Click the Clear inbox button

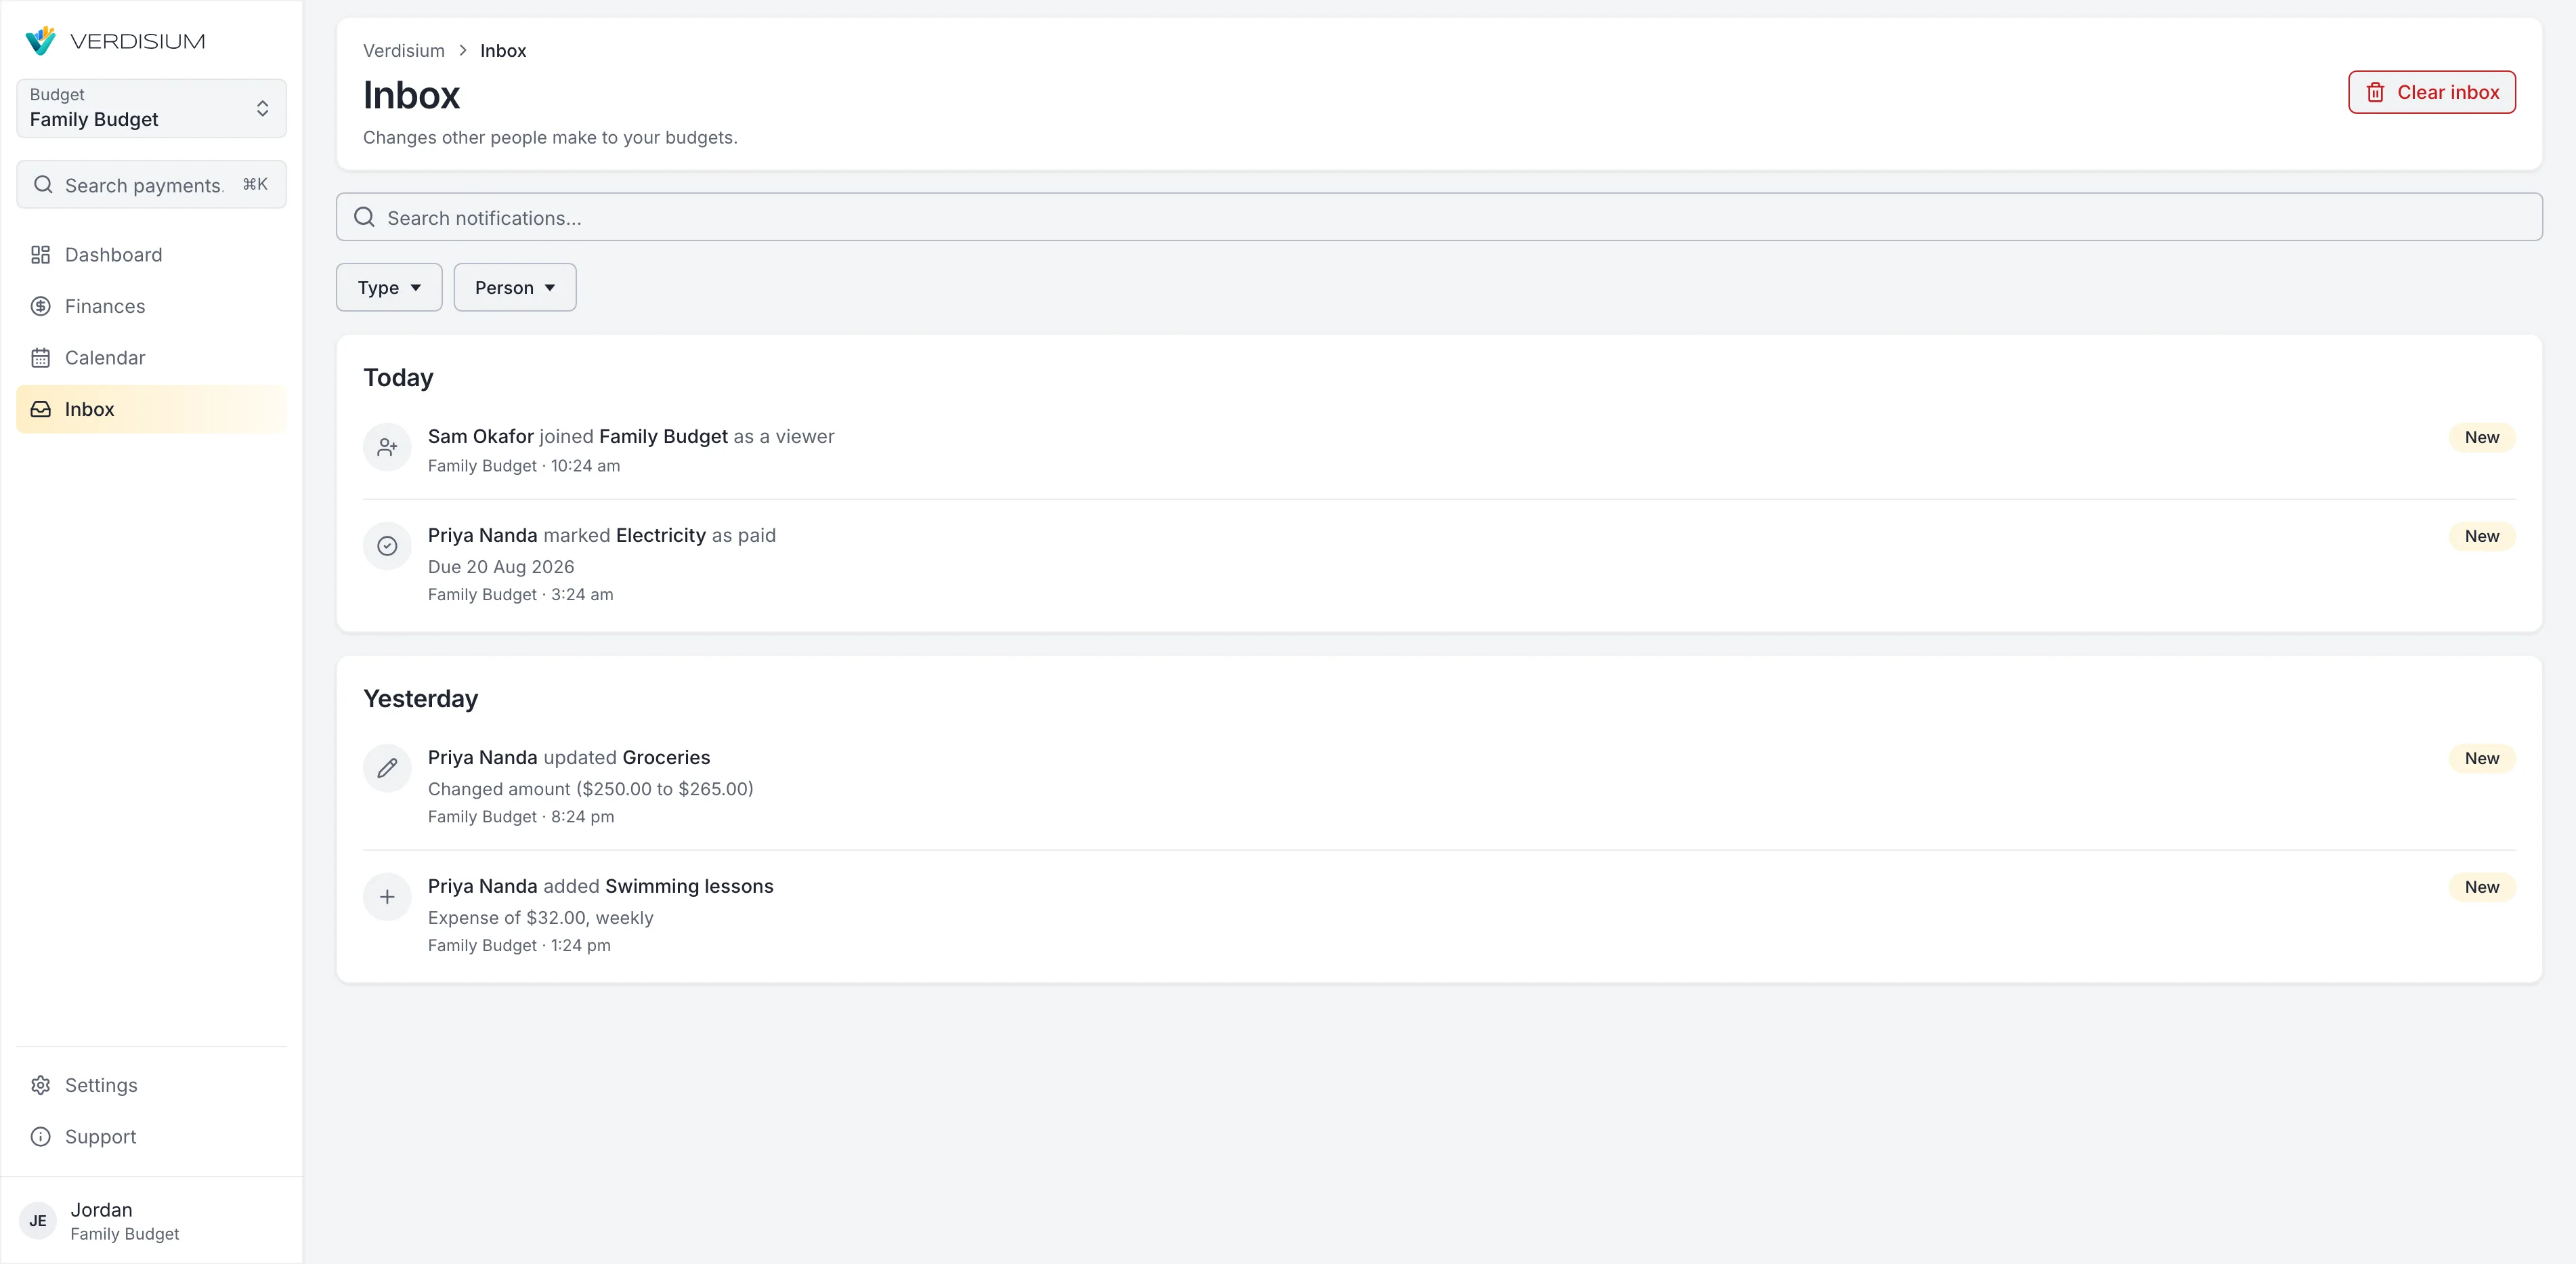coord(2431,92)
